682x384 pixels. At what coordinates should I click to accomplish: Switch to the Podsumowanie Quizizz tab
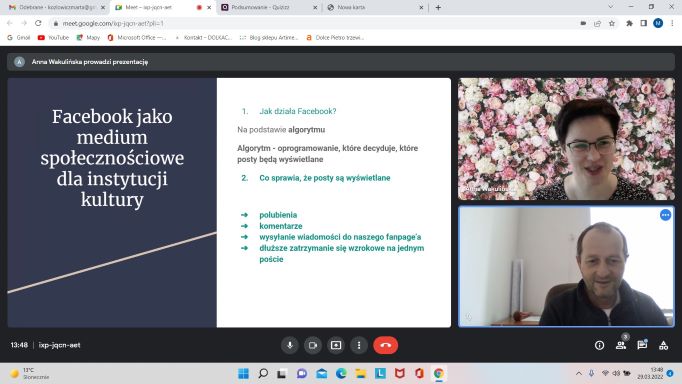[269, 7]
